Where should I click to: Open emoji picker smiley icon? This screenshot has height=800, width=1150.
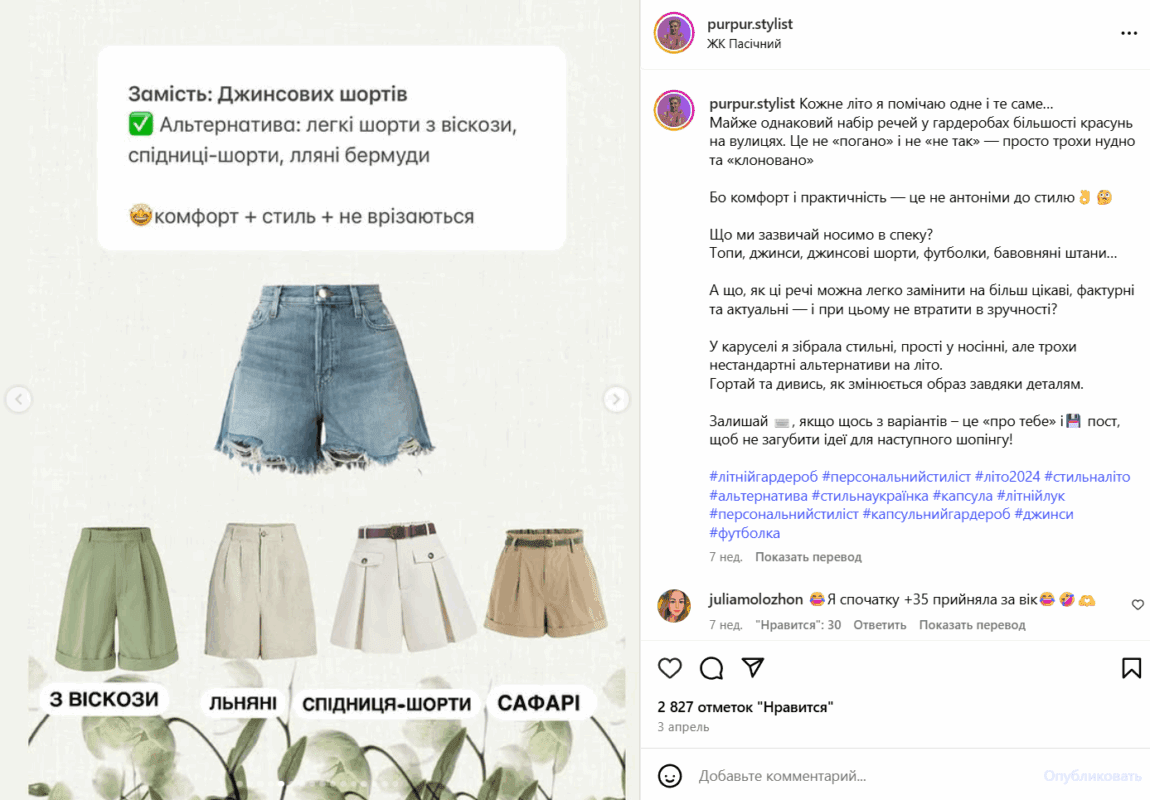(x=670, y=776)
